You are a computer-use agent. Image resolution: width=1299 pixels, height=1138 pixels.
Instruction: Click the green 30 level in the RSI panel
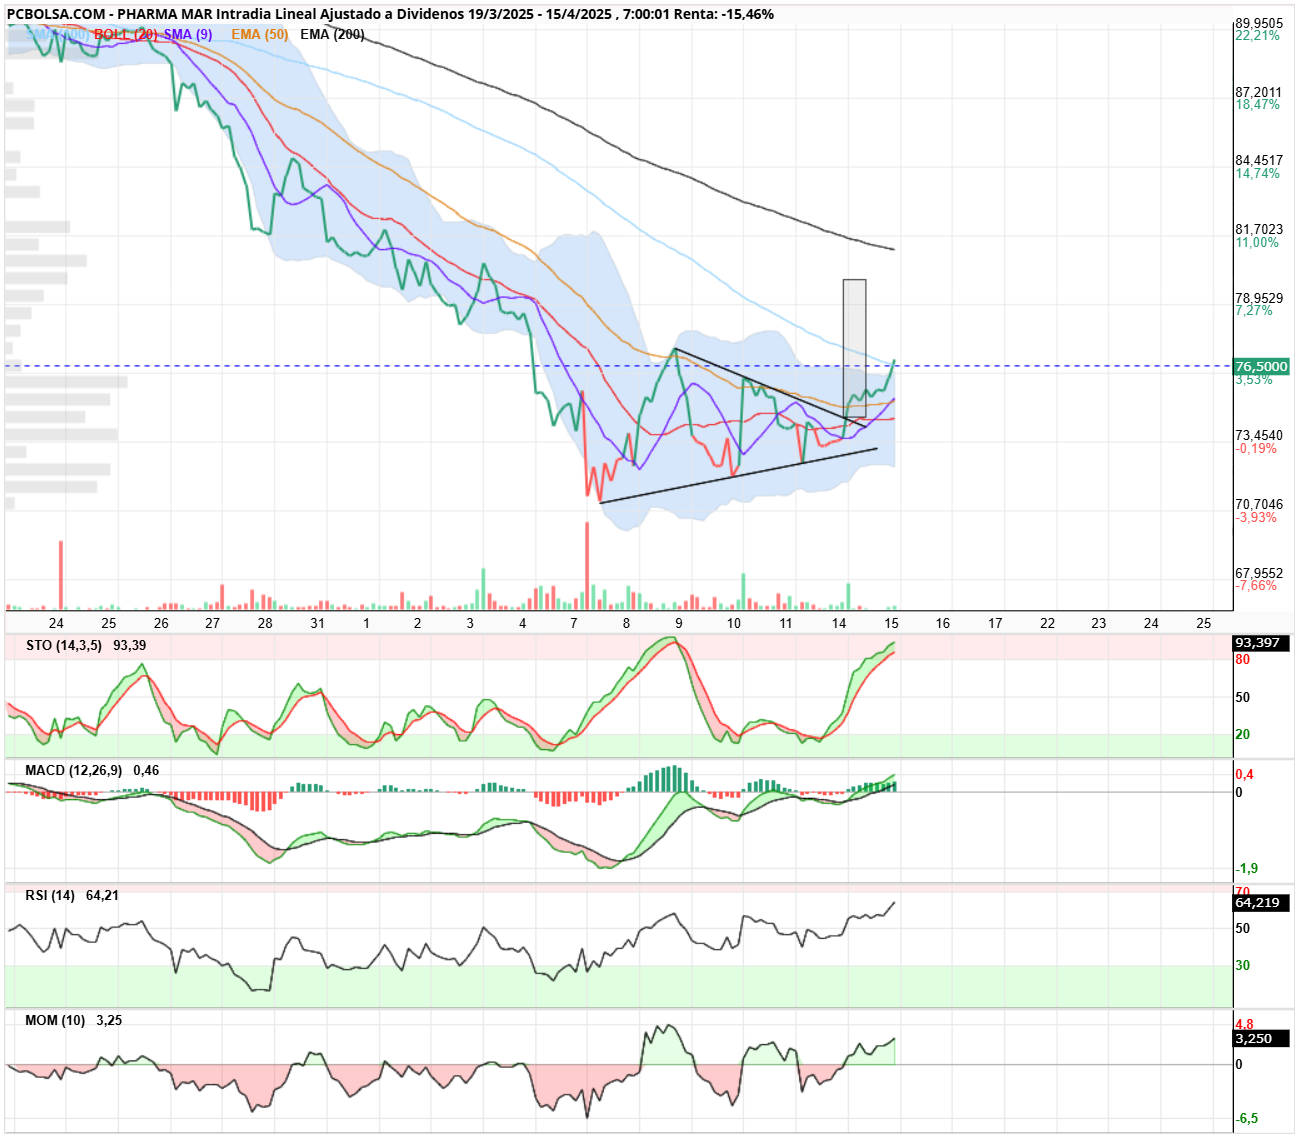tap(1243, 965)
